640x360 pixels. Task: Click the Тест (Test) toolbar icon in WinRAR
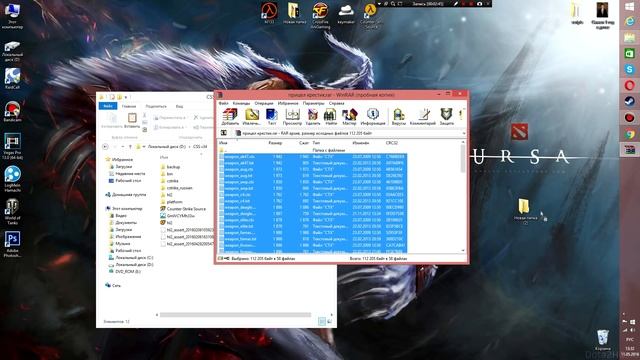pyautogui.click(x=272, y=116)
